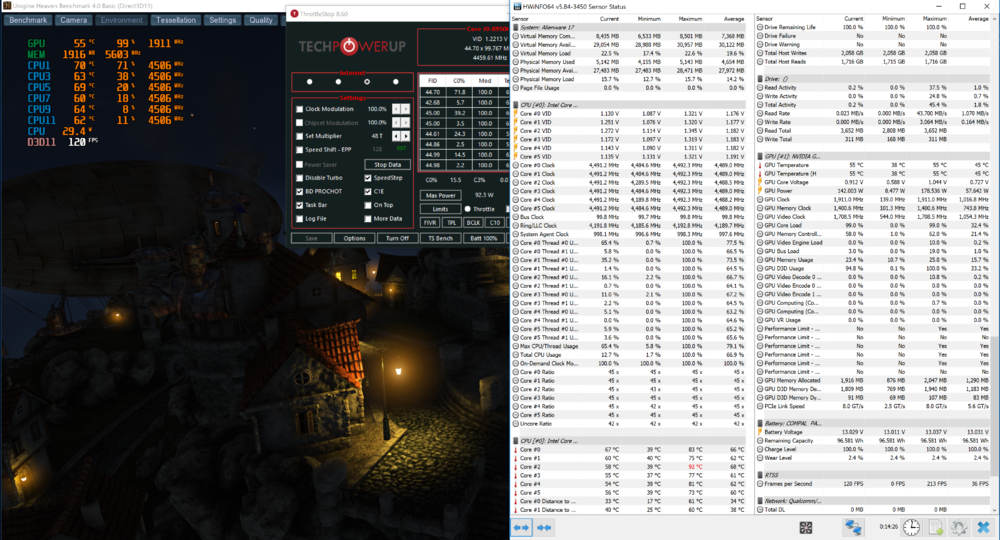Start sensor logging with the log file icon

tap(935, 526)
